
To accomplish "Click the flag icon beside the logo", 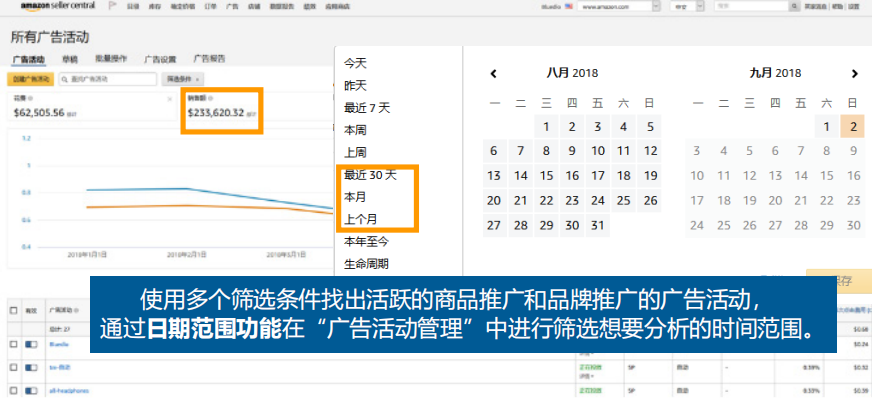I will (x=112, y=6).
